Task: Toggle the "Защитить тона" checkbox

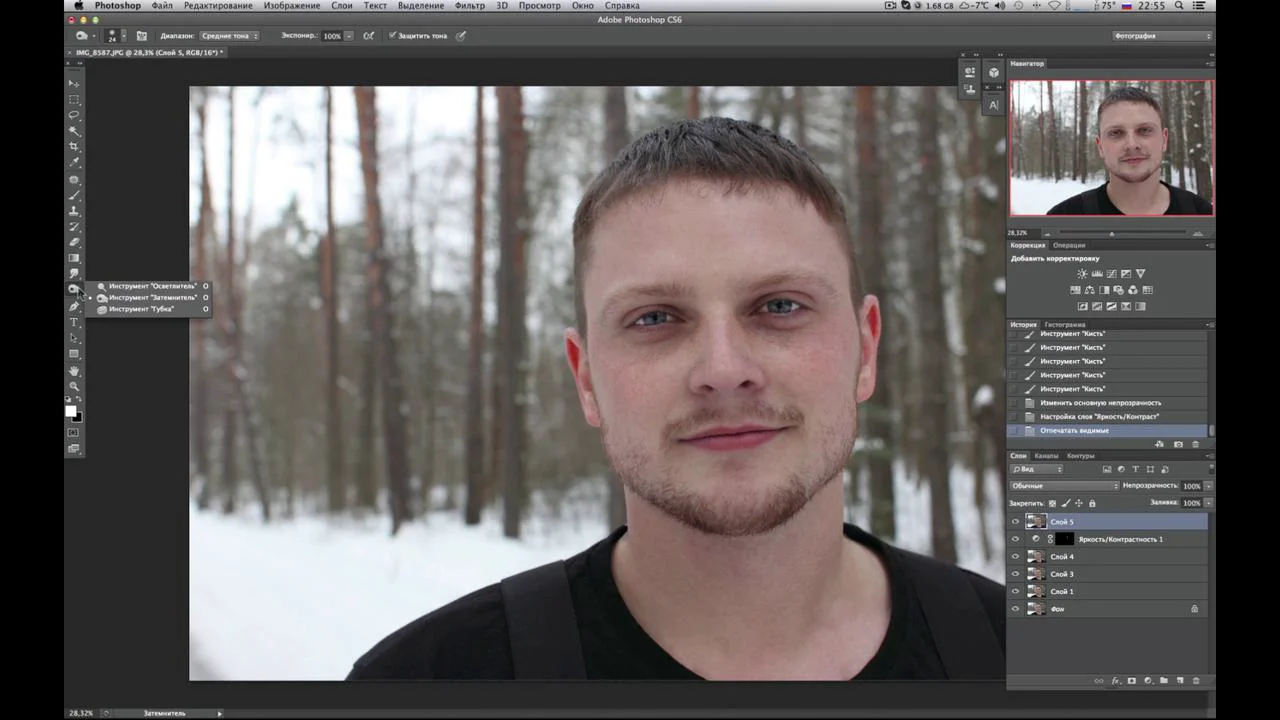Action: coord(392,36)
